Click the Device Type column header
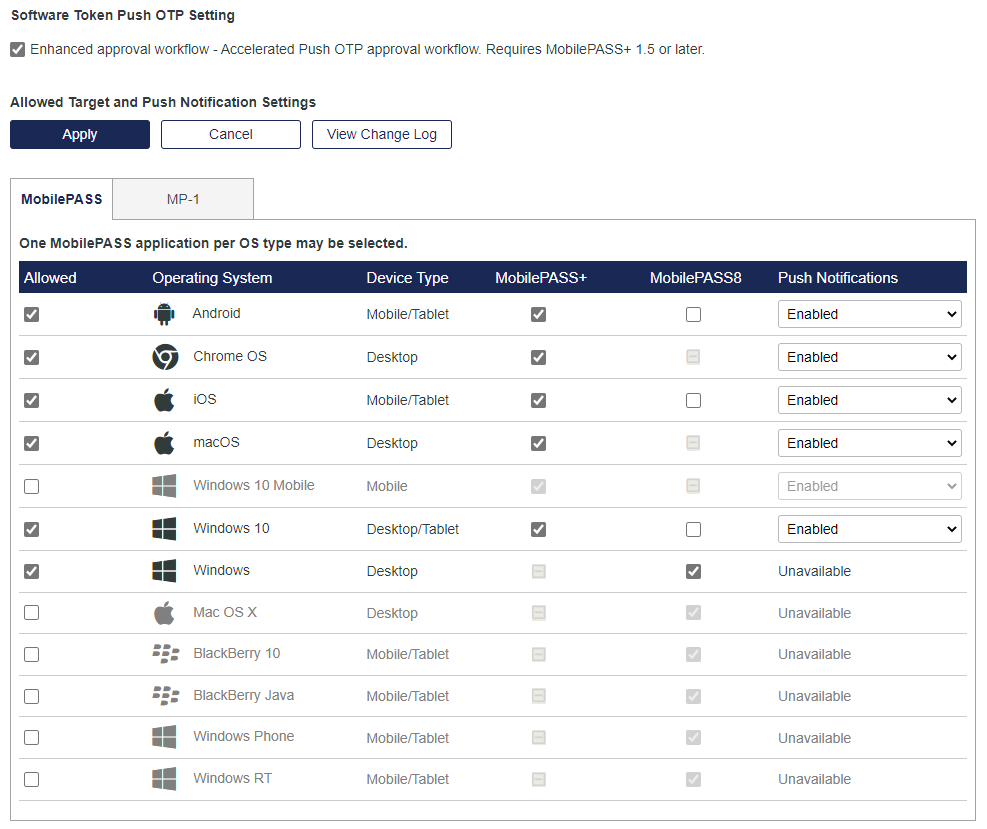This screenshot has width=987, height=829. click(x=407, y=278)
